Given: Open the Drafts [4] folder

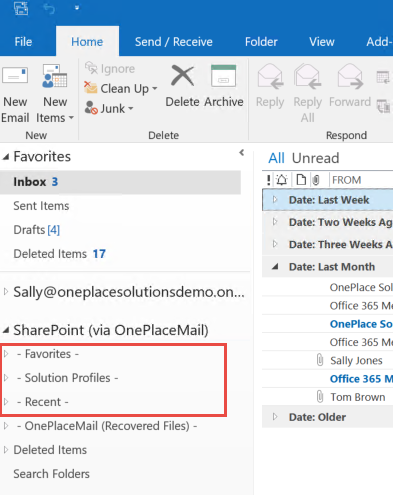Looking at the screenshot, I should click(37, 230).
